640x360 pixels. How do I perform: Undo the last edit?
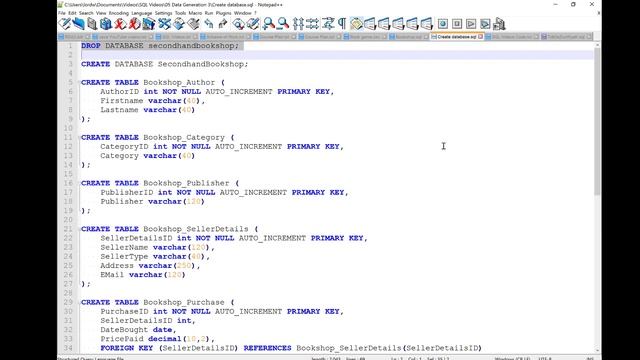pos(209,24)
